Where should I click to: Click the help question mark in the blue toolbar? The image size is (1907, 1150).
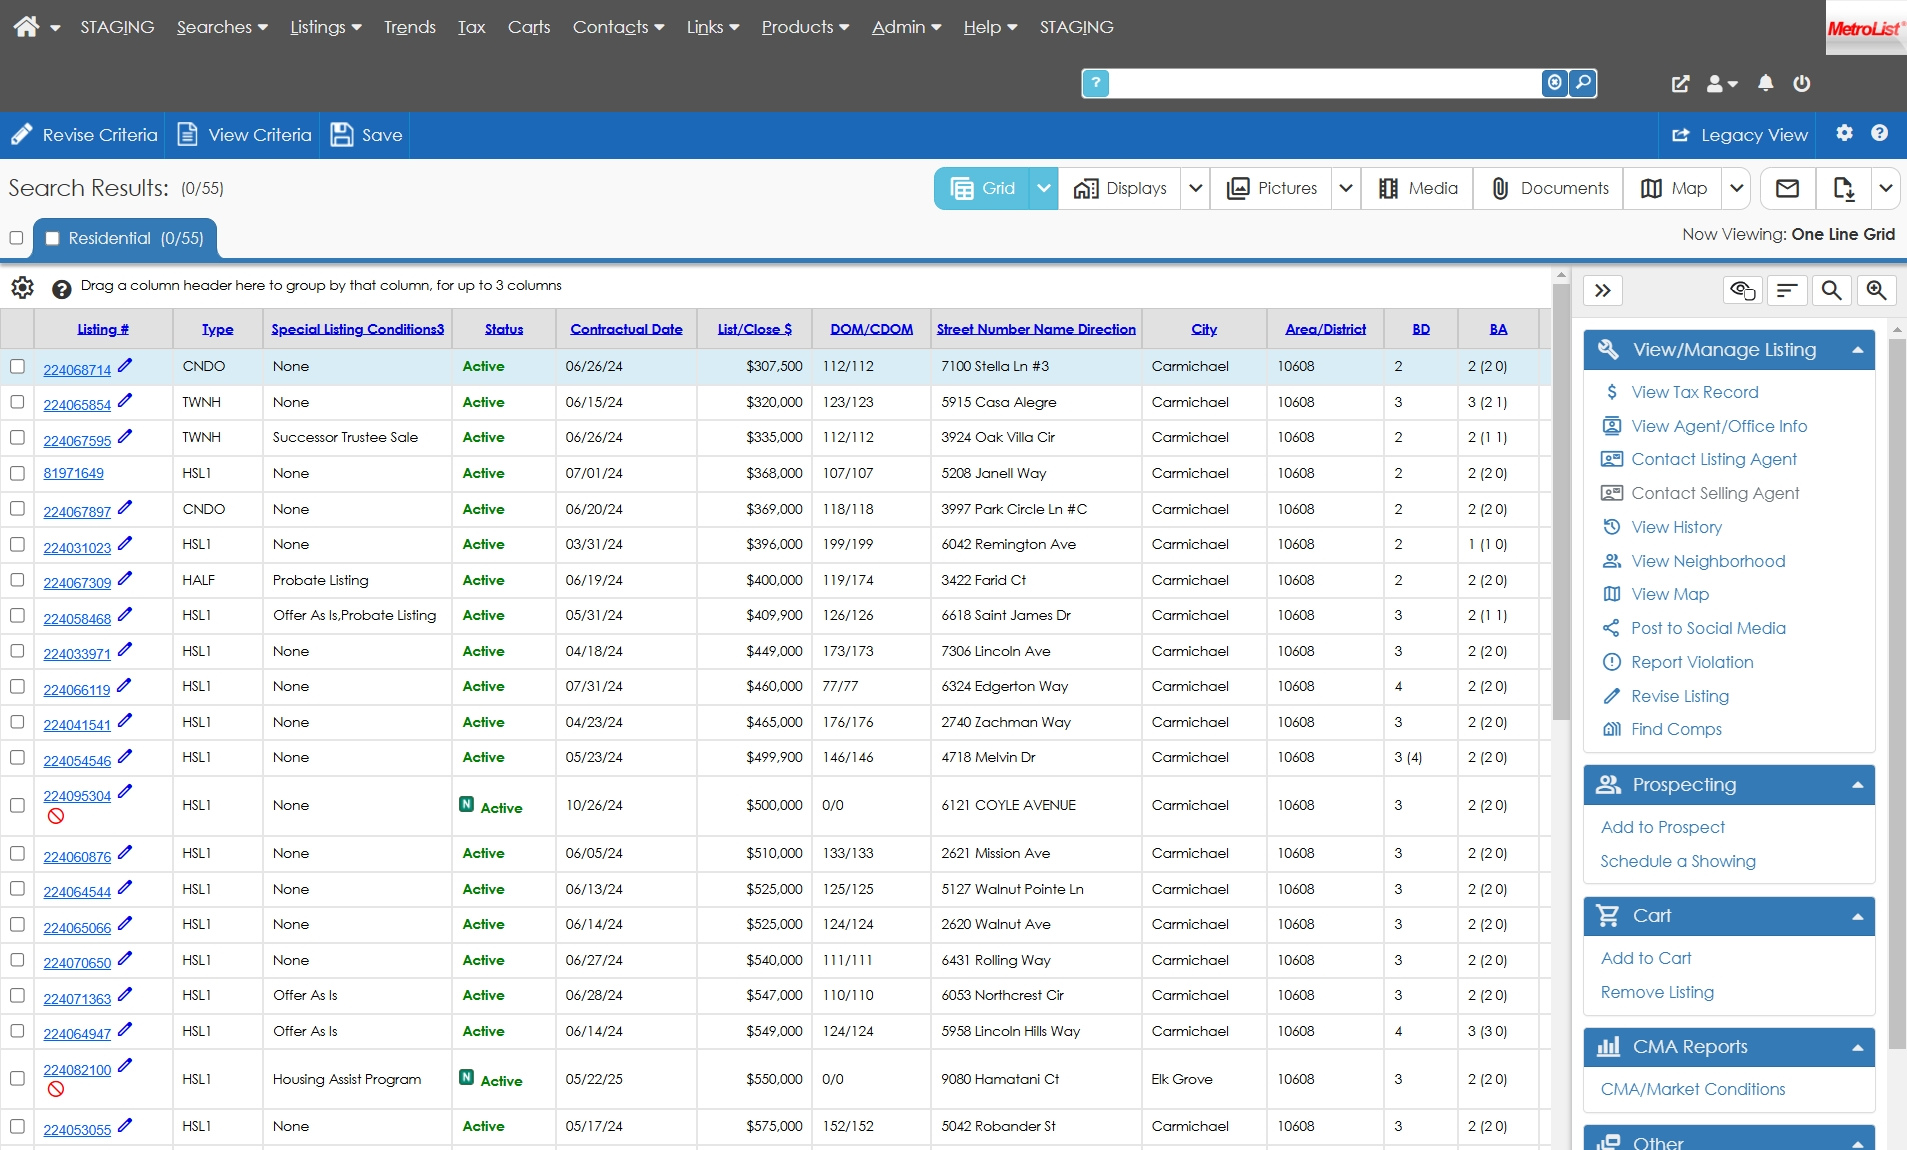click(x=1880, y=133)
